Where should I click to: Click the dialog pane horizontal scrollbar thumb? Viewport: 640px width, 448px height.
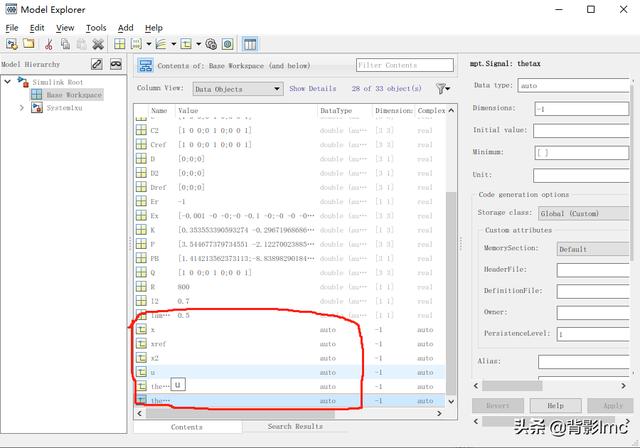pos(512,386)
